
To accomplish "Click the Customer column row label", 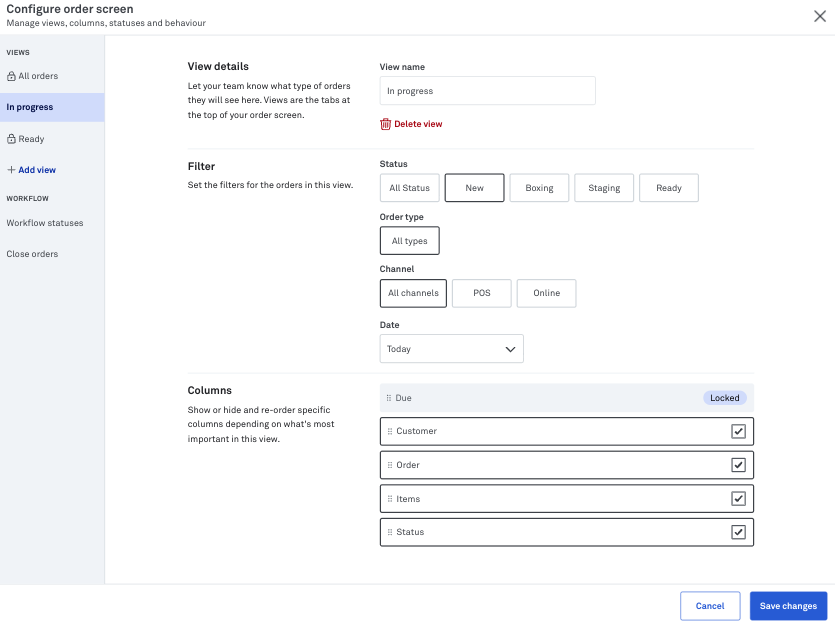I will click(416, 431).
